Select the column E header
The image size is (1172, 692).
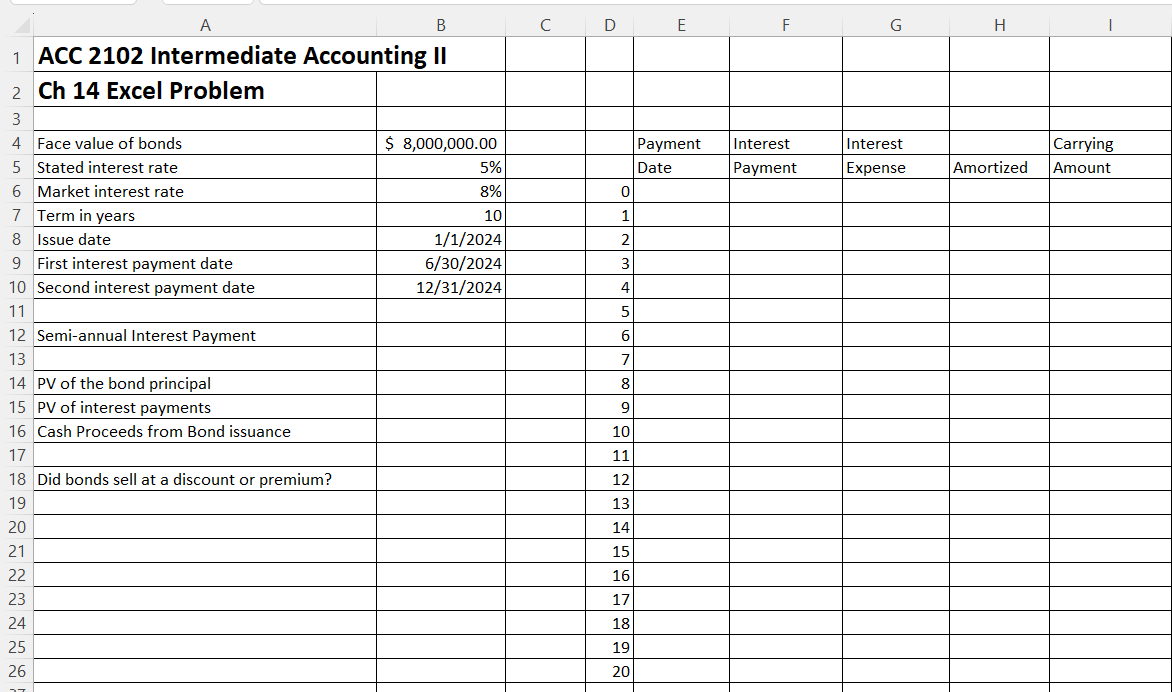coord(681,24)
